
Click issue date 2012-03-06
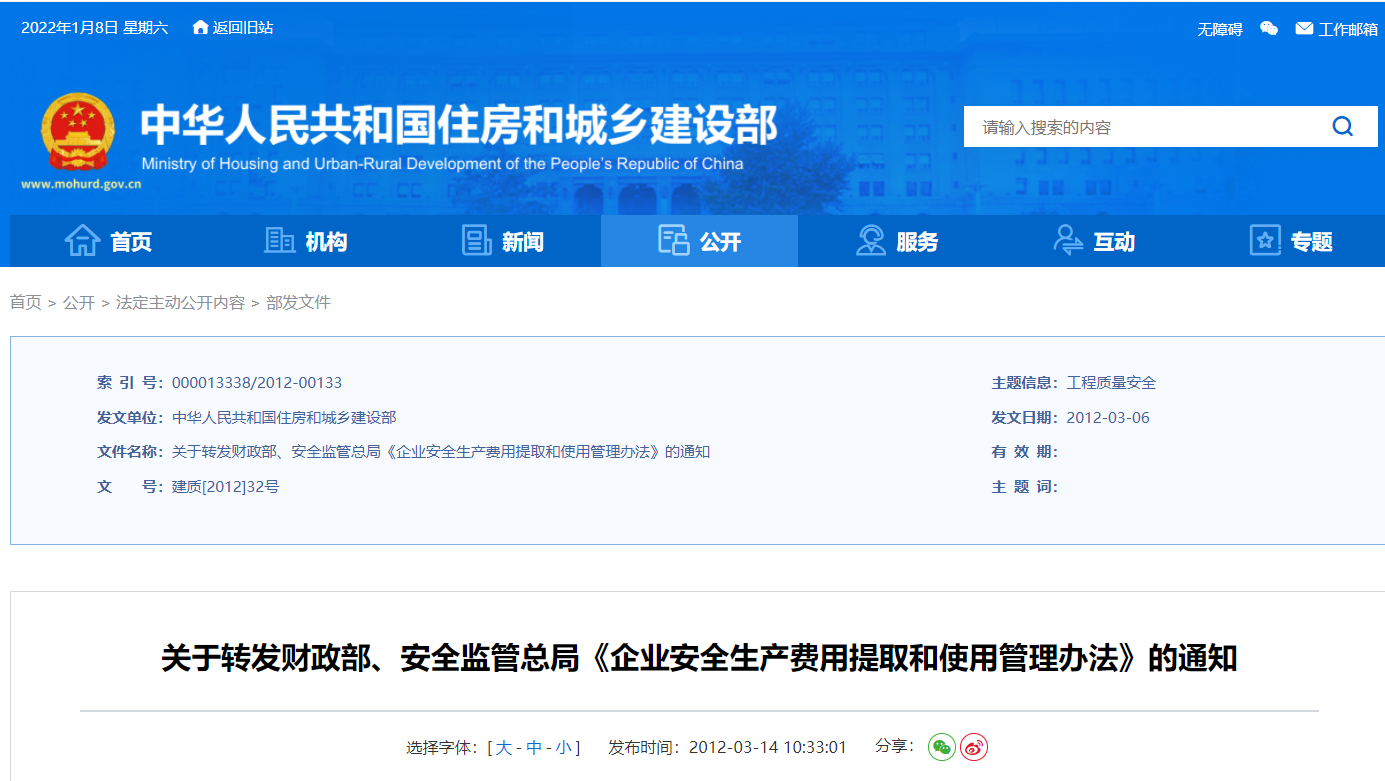[1108, 418]
